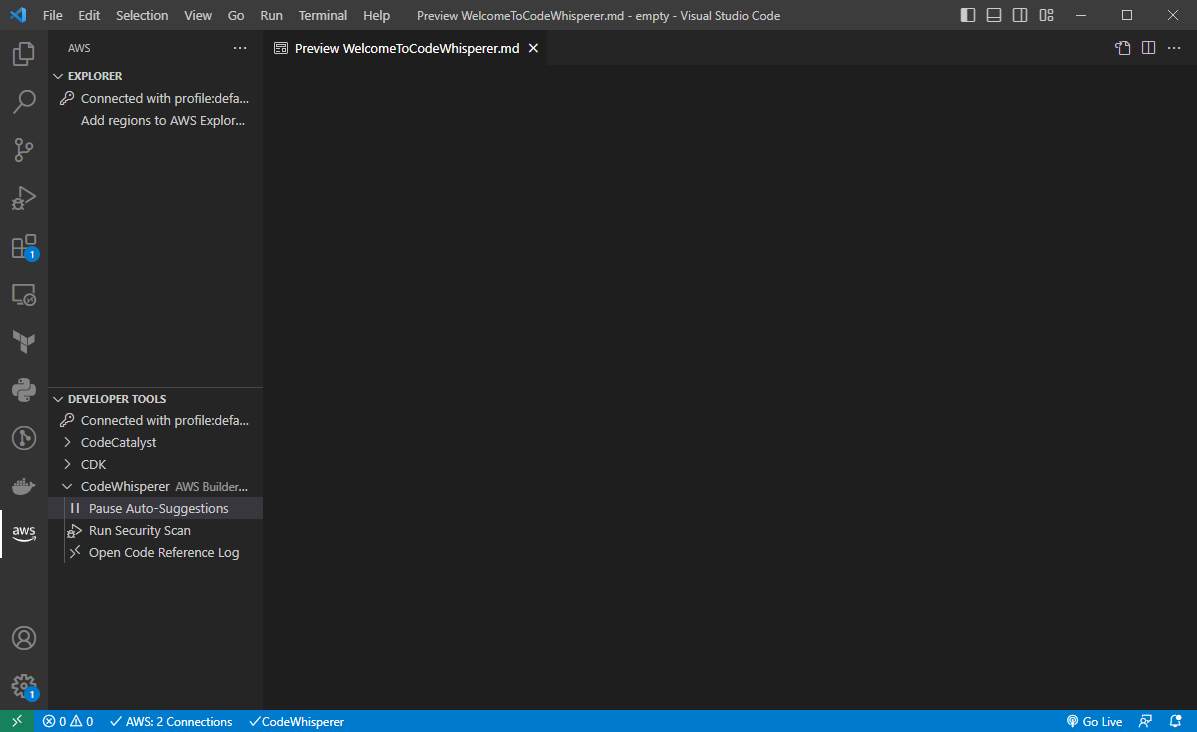This screenshot has height=732, width=1197.
Task: Click the Visual Studio Code logo icon
Action: click(18, 15)
